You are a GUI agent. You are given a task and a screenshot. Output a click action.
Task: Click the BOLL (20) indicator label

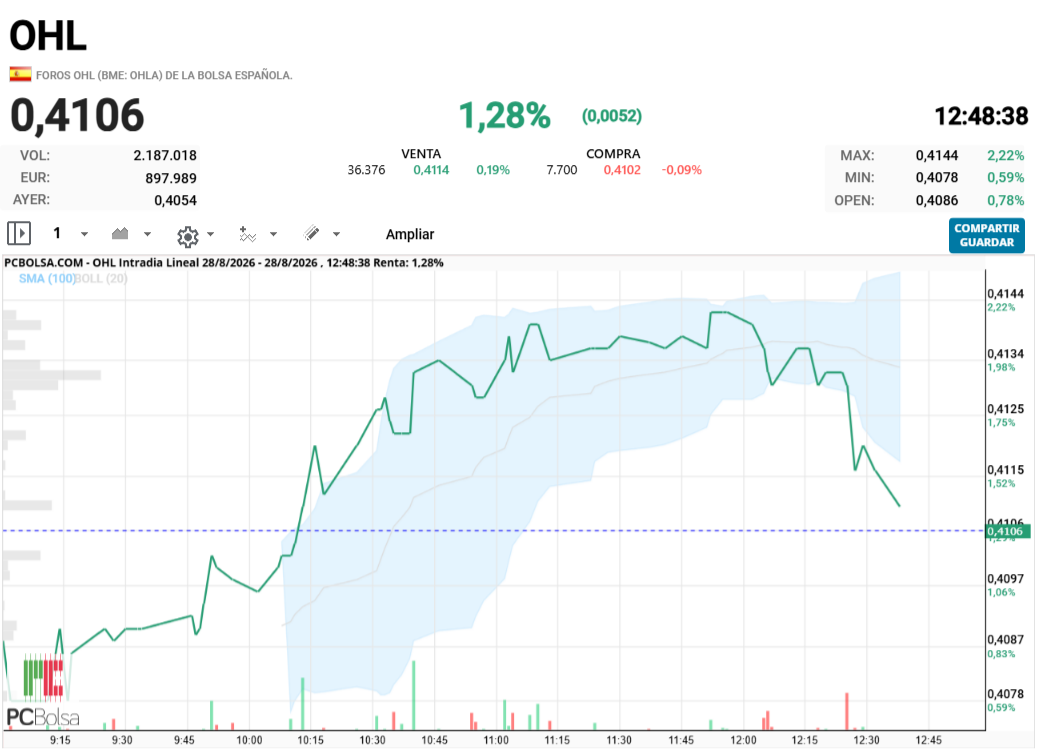click(x=101, y=278)
